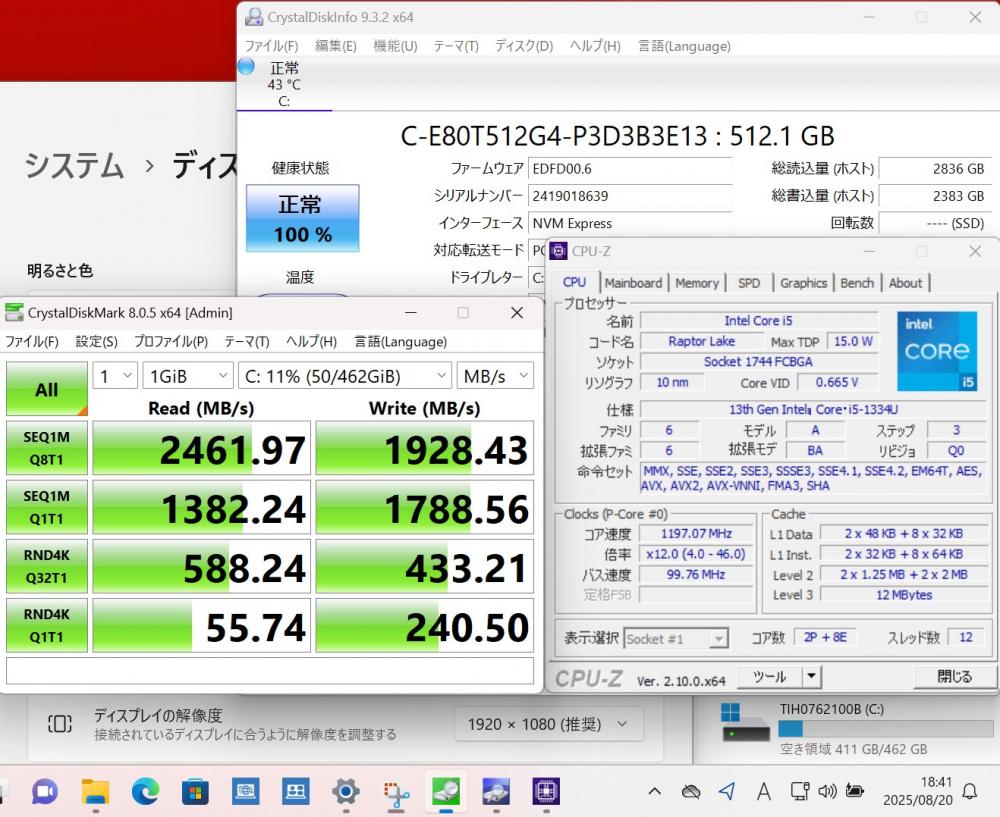This screenshot has width=1000, height=817.
Task: Open the Snipping Tool taskbar icon
Action: (x=396, y=792)
